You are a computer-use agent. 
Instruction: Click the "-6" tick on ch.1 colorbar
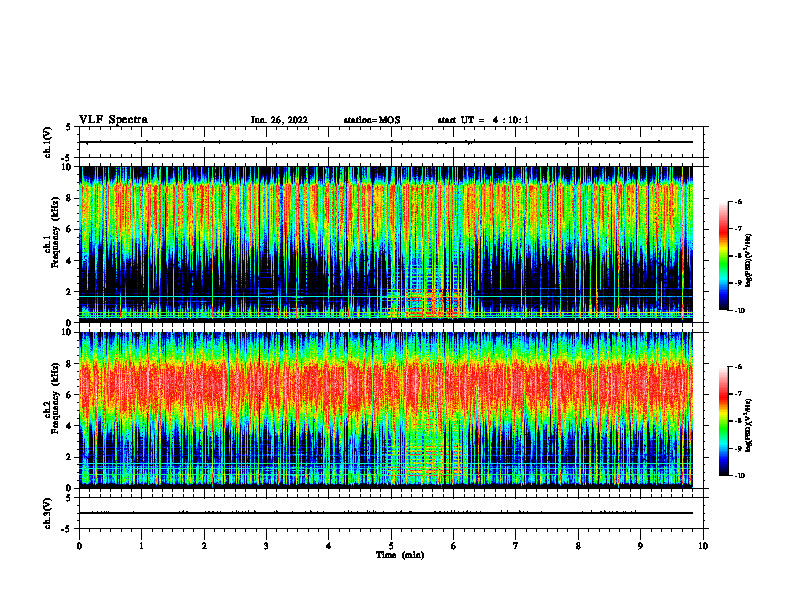pos(738,201)
